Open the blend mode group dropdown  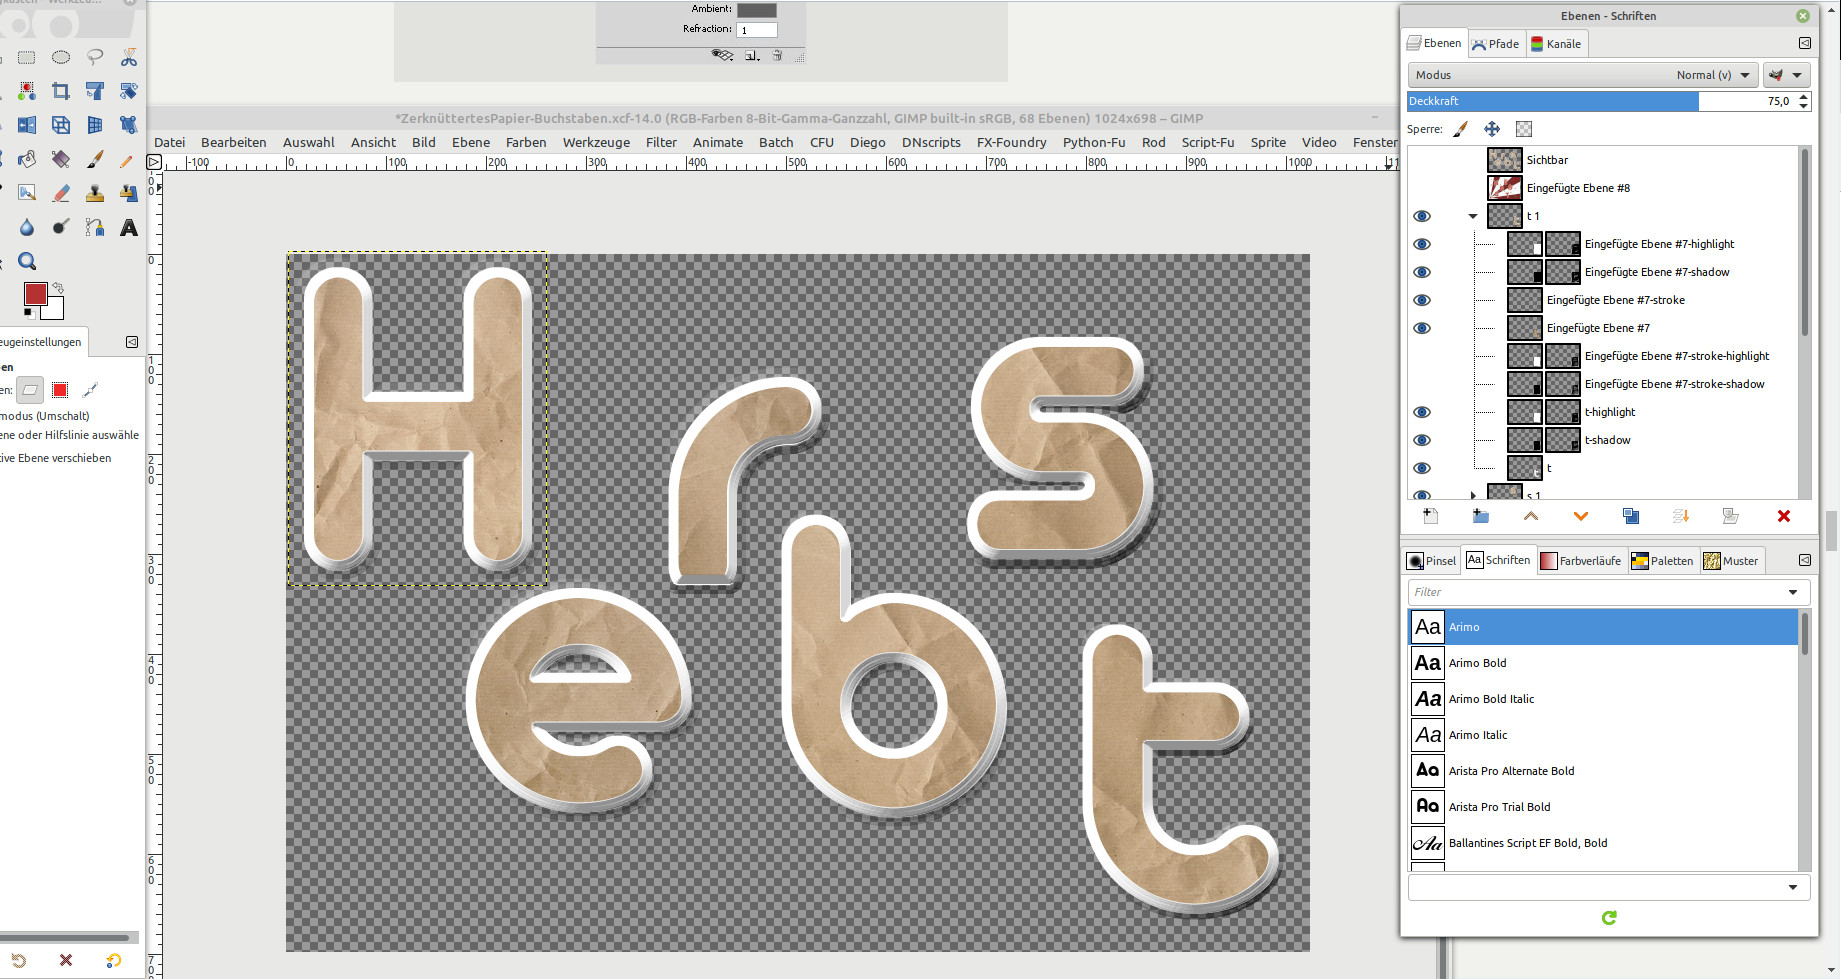[1786, 75]
